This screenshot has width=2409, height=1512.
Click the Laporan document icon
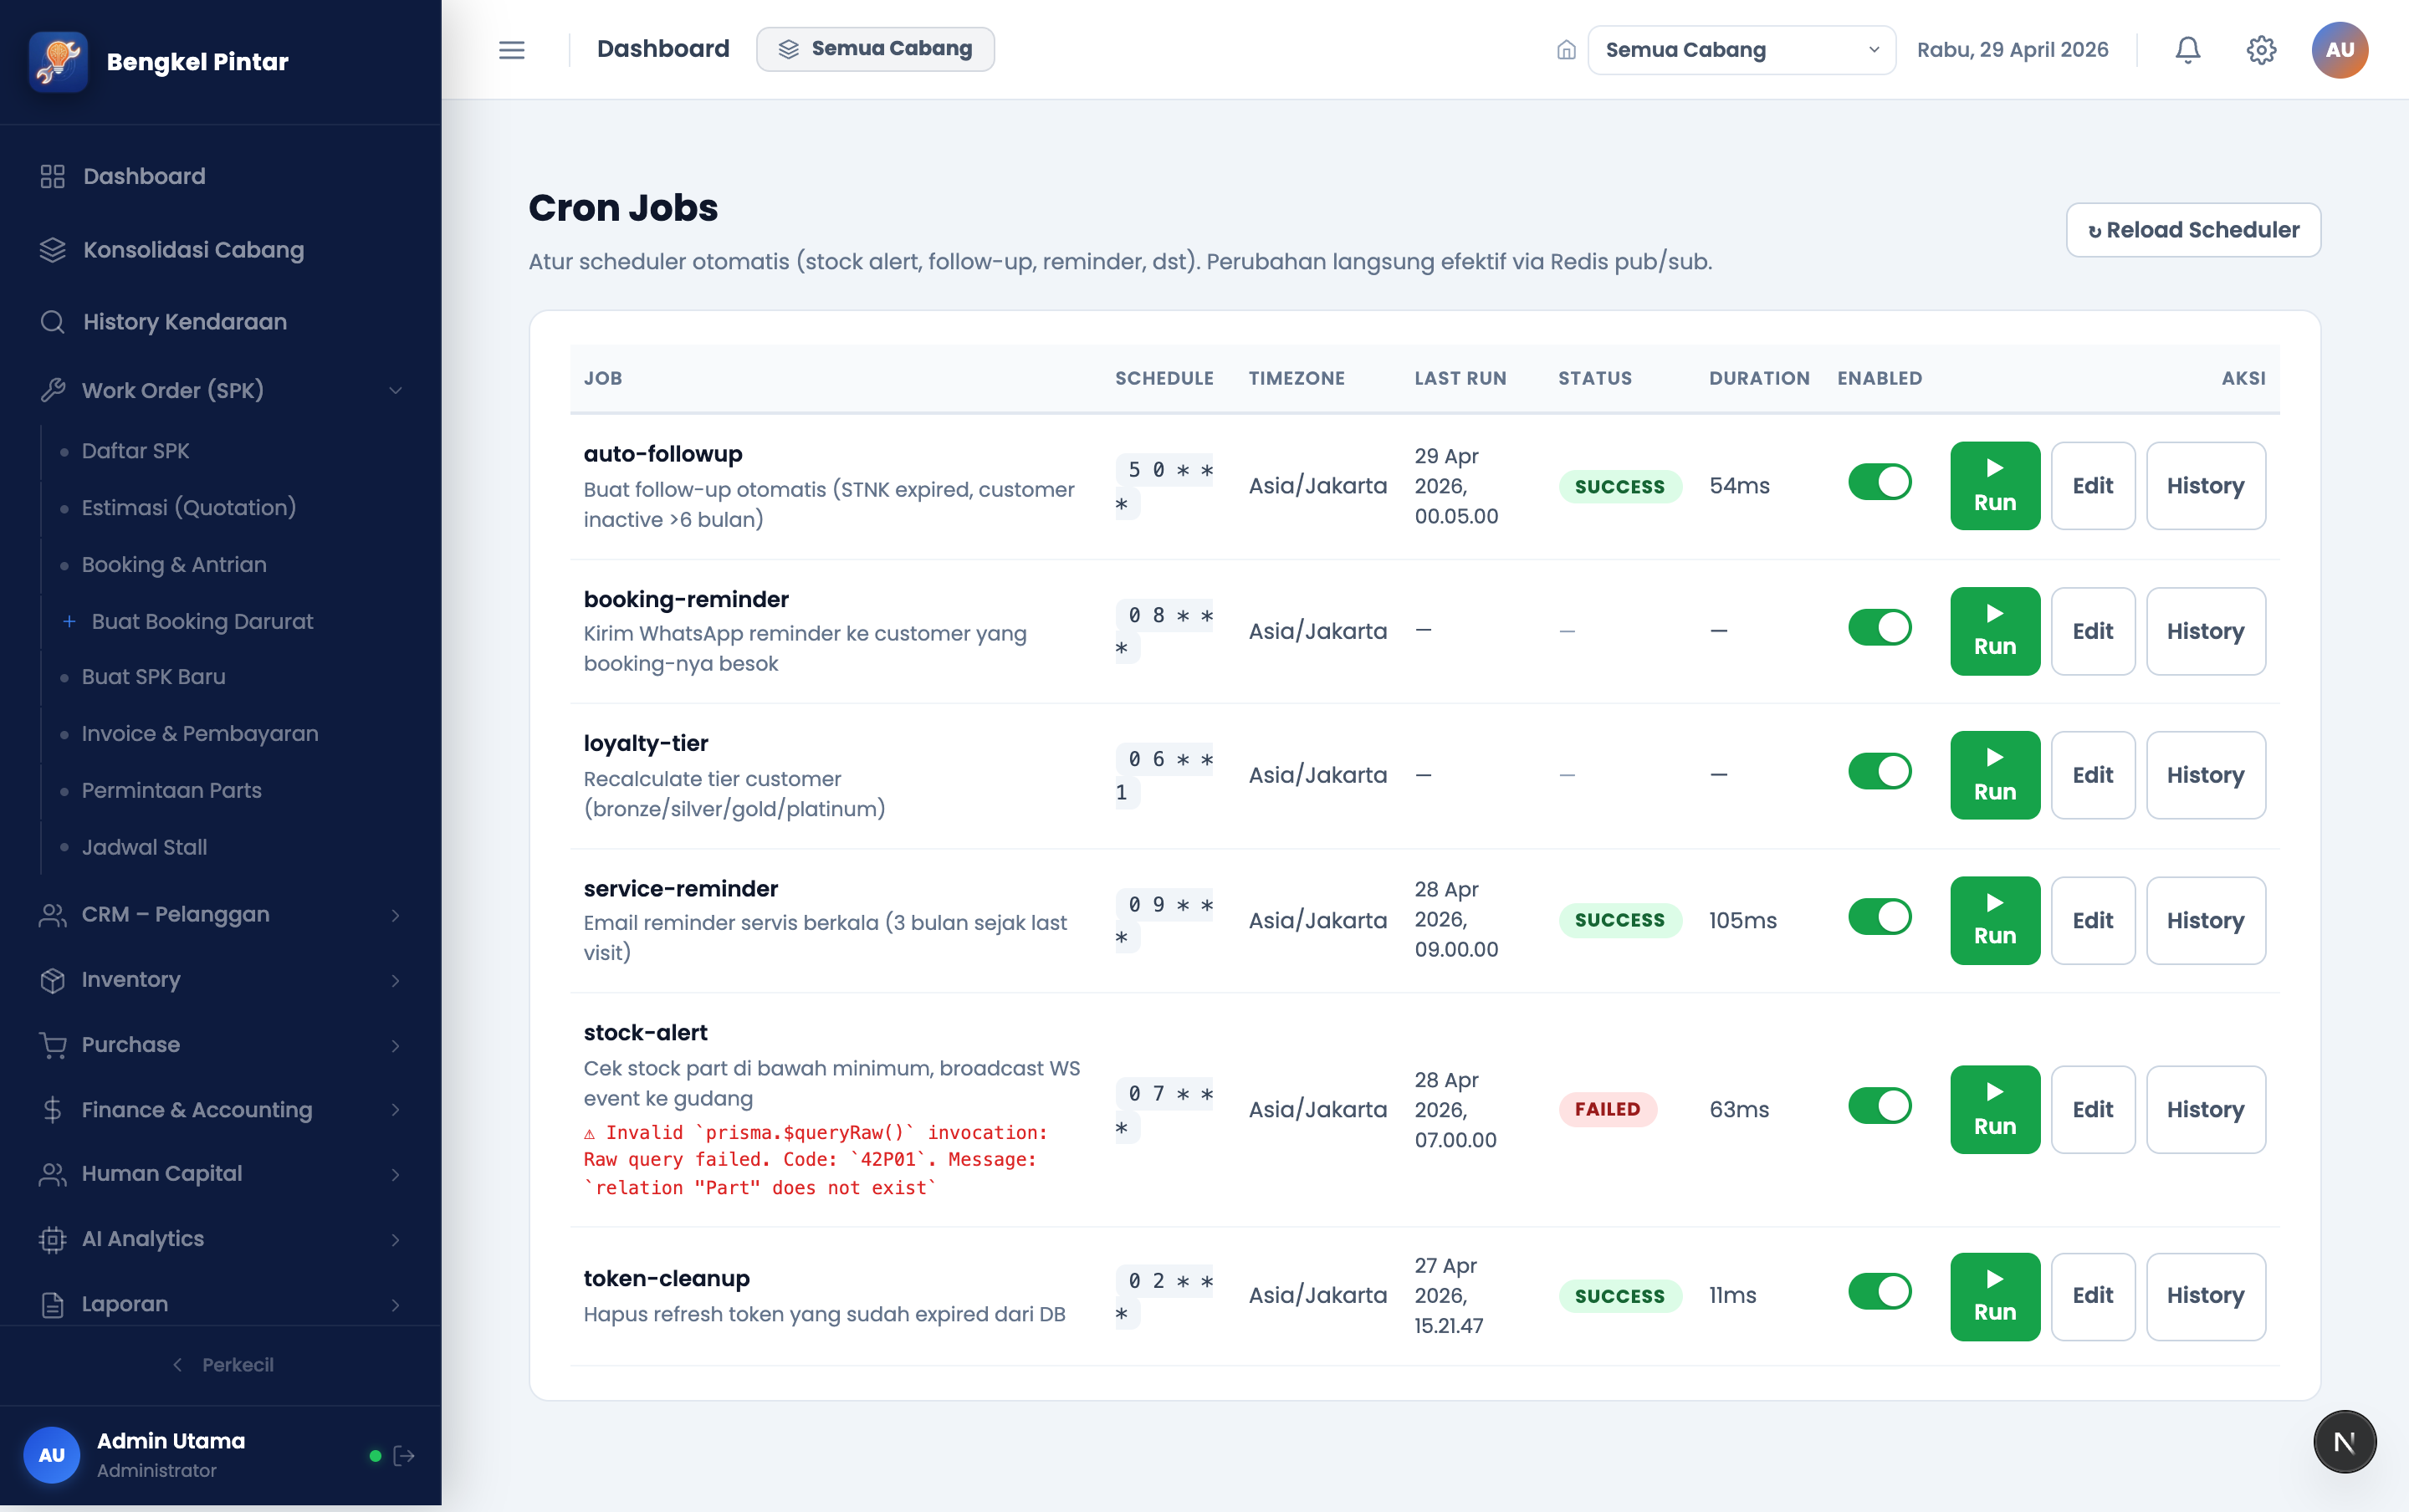(52, 1304)
